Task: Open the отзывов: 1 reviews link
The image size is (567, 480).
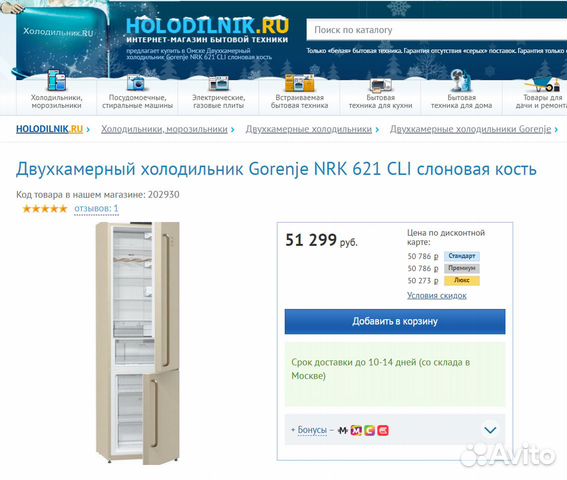Action: [x=96, y=209]
